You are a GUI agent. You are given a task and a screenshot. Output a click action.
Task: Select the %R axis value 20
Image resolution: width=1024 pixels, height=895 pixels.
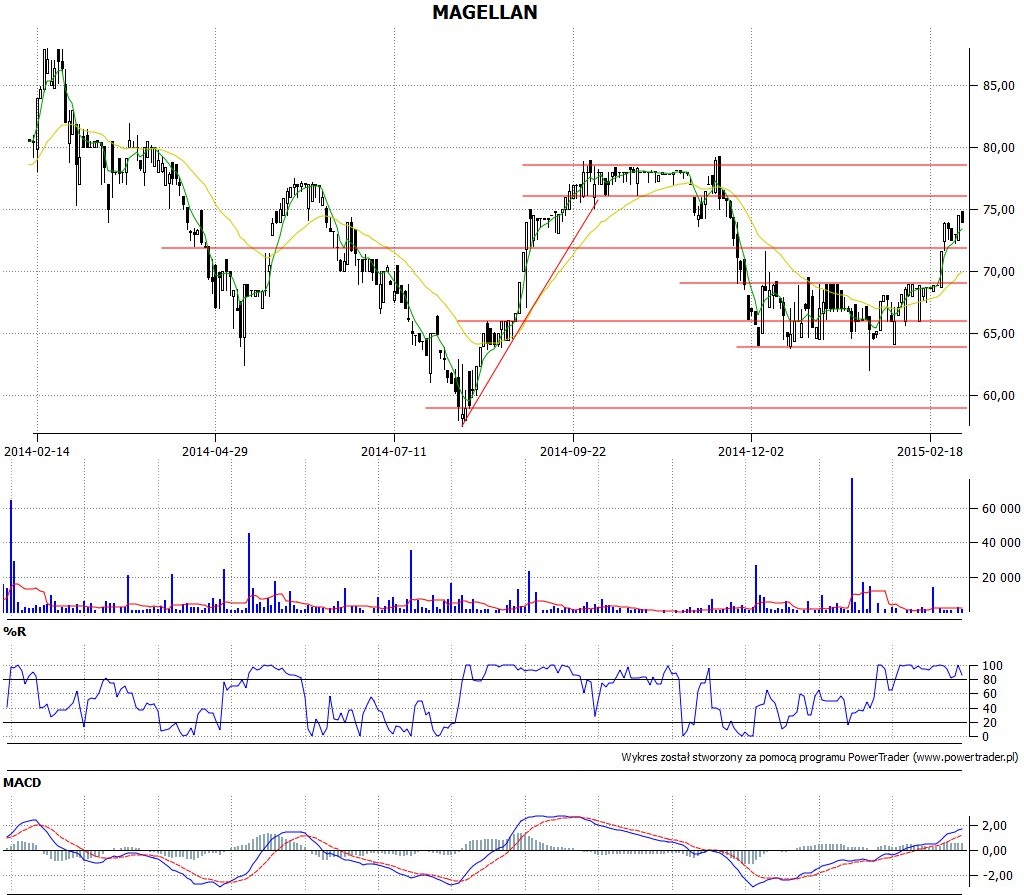(990, 723)
